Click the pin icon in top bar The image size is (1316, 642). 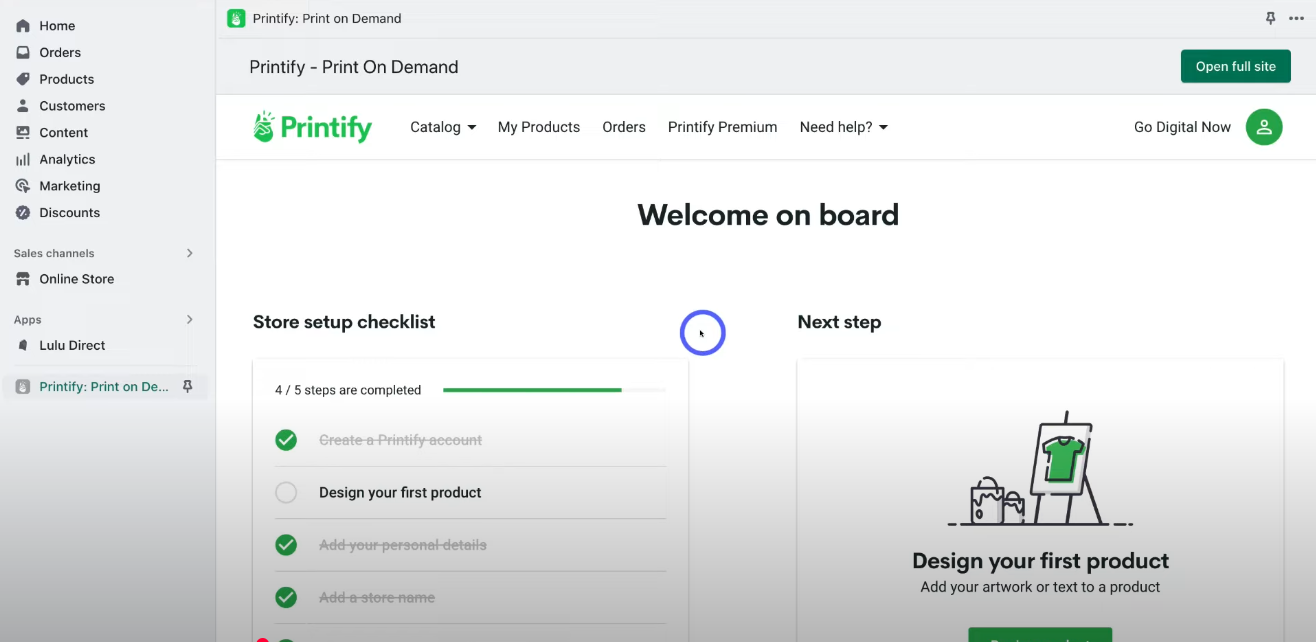[1271, 18]
